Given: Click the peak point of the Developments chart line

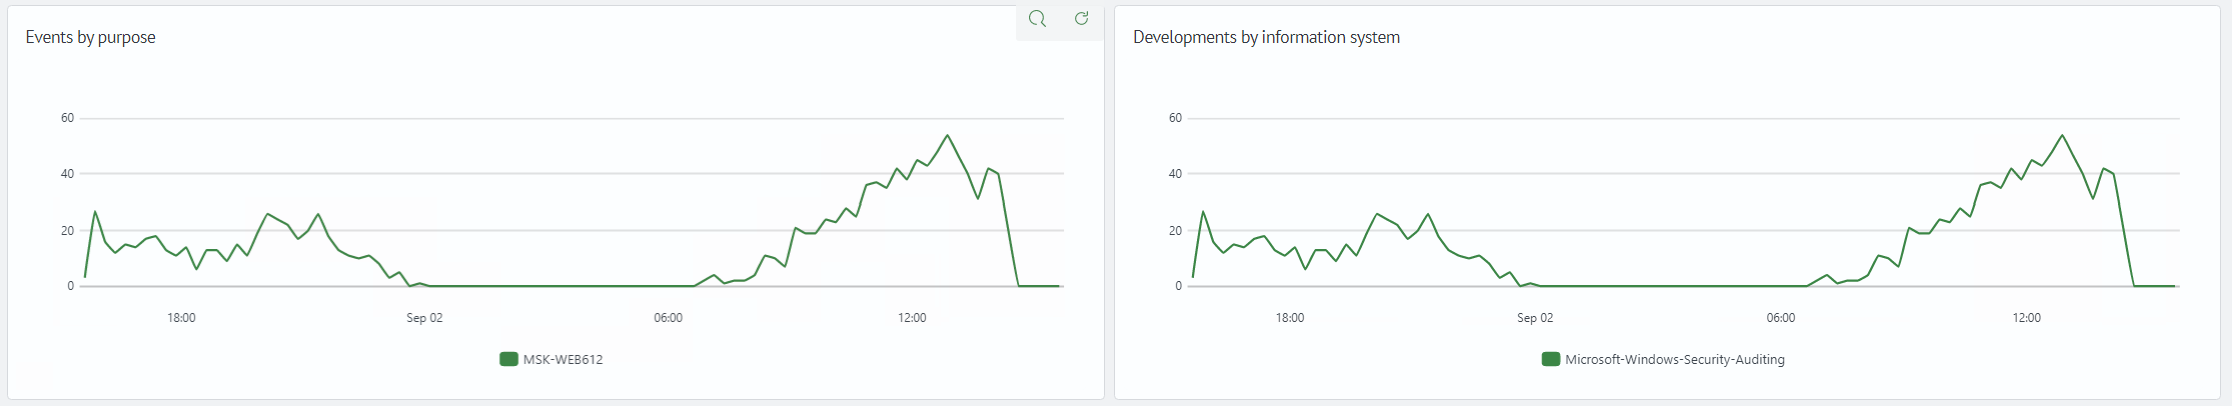Looking at the screenshot, I should pyautogui.click(x=2062, y=135).
